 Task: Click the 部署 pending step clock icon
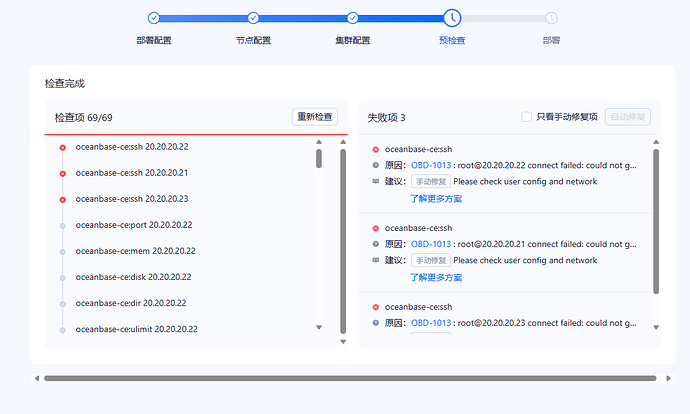pos(551,18)
